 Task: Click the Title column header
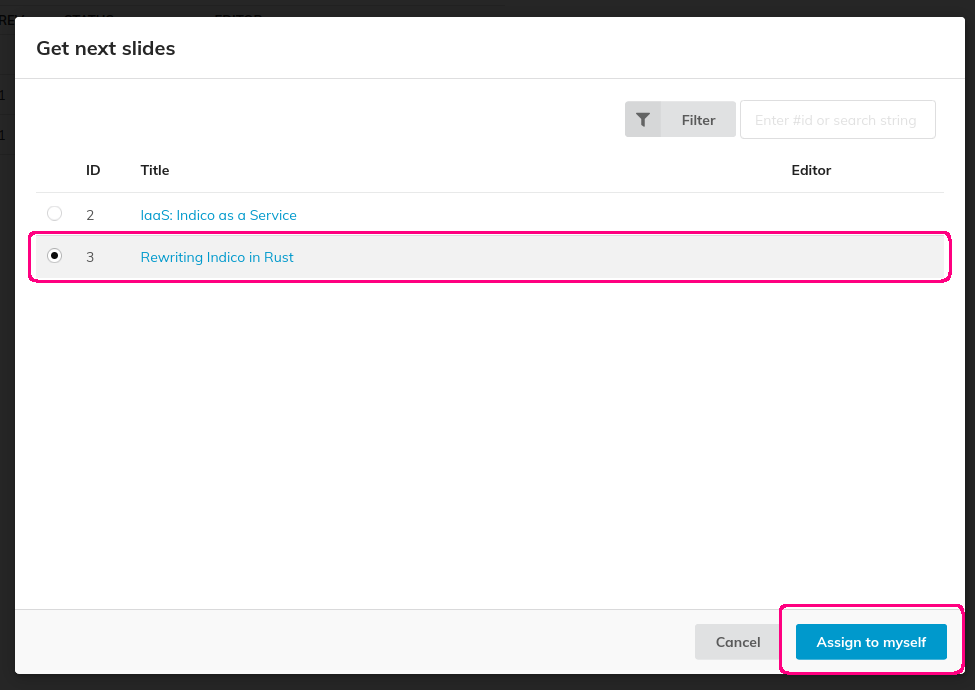pos(155,170)
